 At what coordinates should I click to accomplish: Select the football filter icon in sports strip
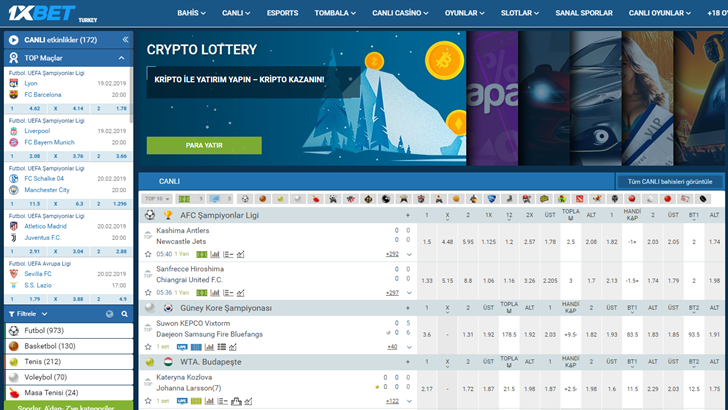coord(245,199)
